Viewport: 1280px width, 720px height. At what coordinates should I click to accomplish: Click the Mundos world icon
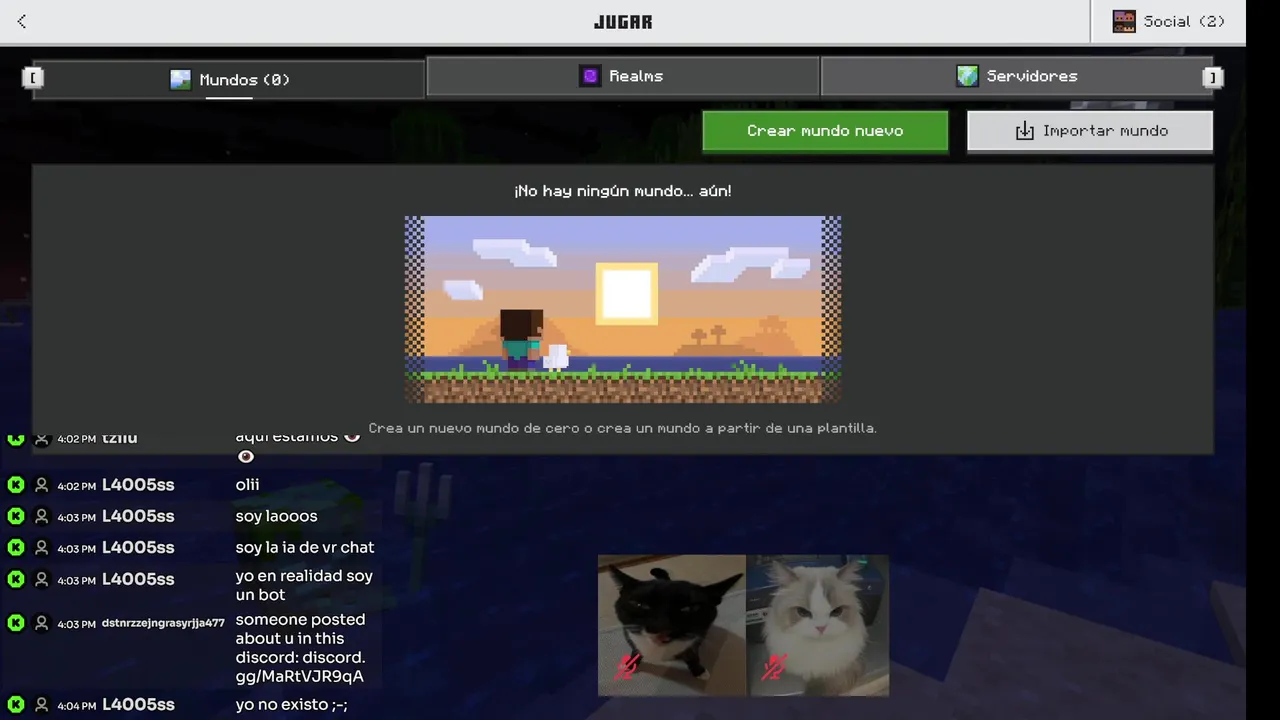(180, 80)
